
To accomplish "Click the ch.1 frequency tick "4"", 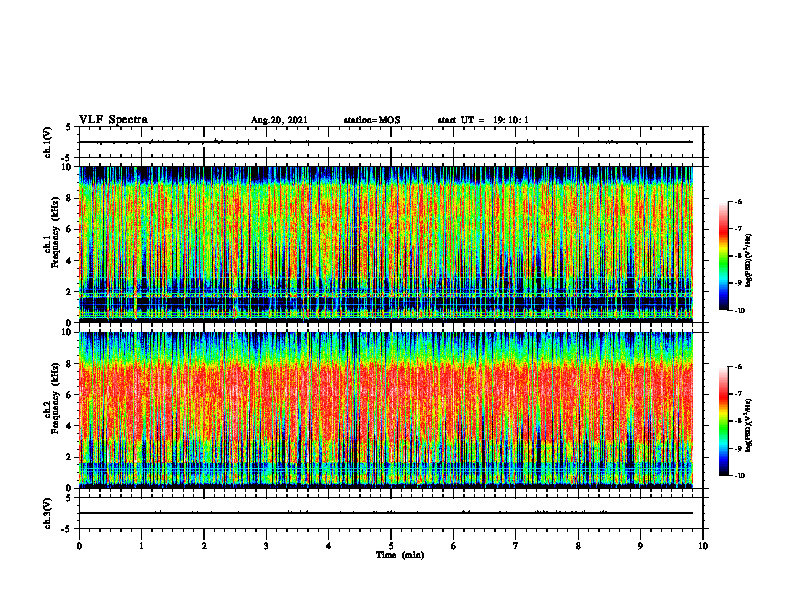I will tap(71, 261).
